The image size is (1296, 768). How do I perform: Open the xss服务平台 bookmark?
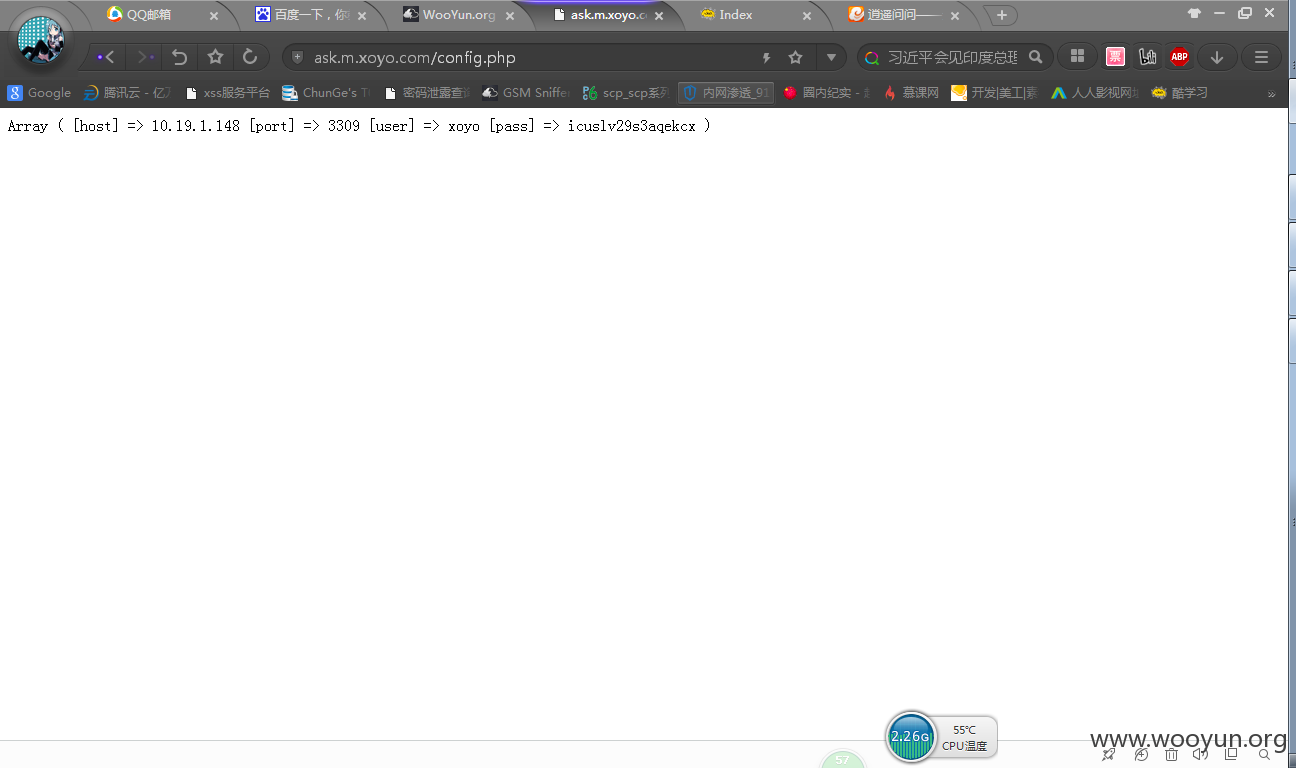(x=228, y=93)
